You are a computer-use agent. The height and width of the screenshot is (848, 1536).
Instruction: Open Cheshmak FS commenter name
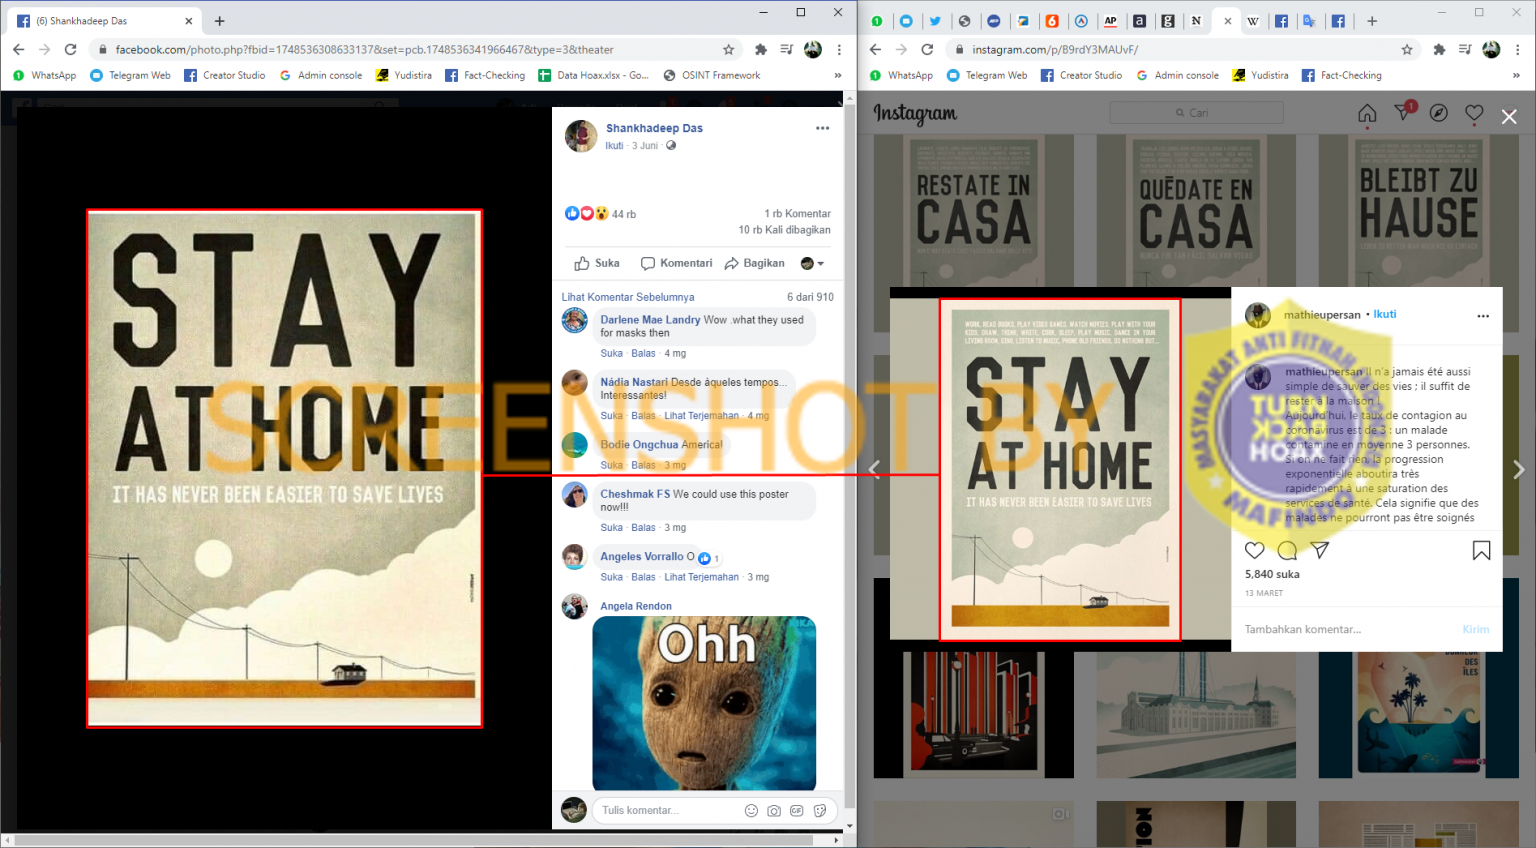[635, 494]
